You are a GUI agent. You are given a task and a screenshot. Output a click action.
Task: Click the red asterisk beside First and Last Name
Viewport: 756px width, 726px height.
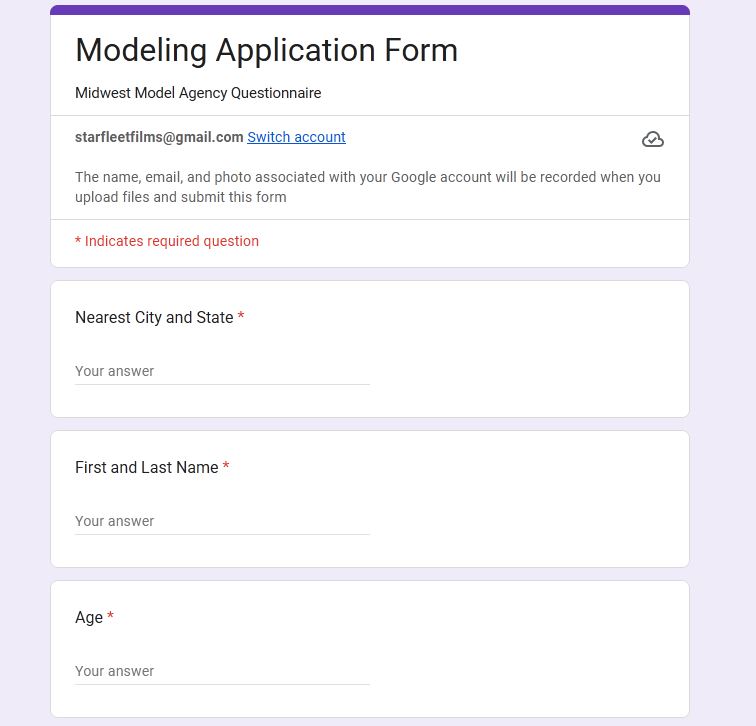226,467
